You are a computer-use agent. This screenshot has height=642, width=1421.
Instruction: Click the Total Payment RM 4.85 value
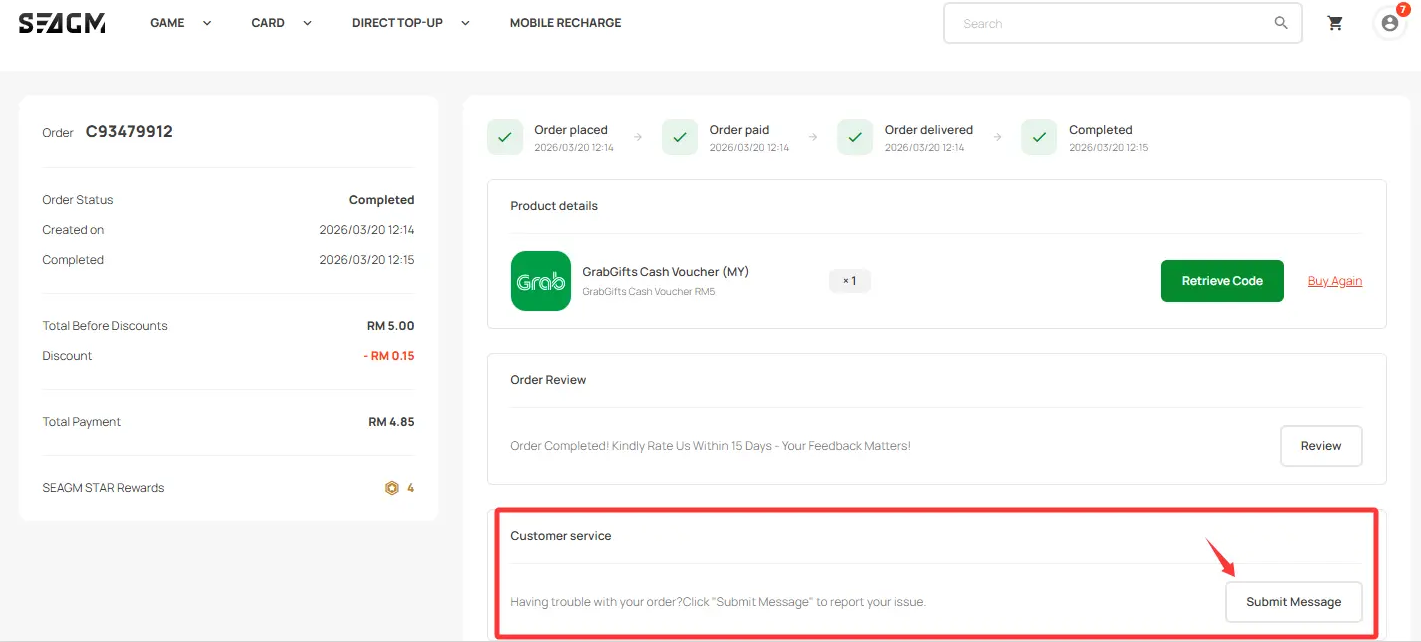click(391, 422)
